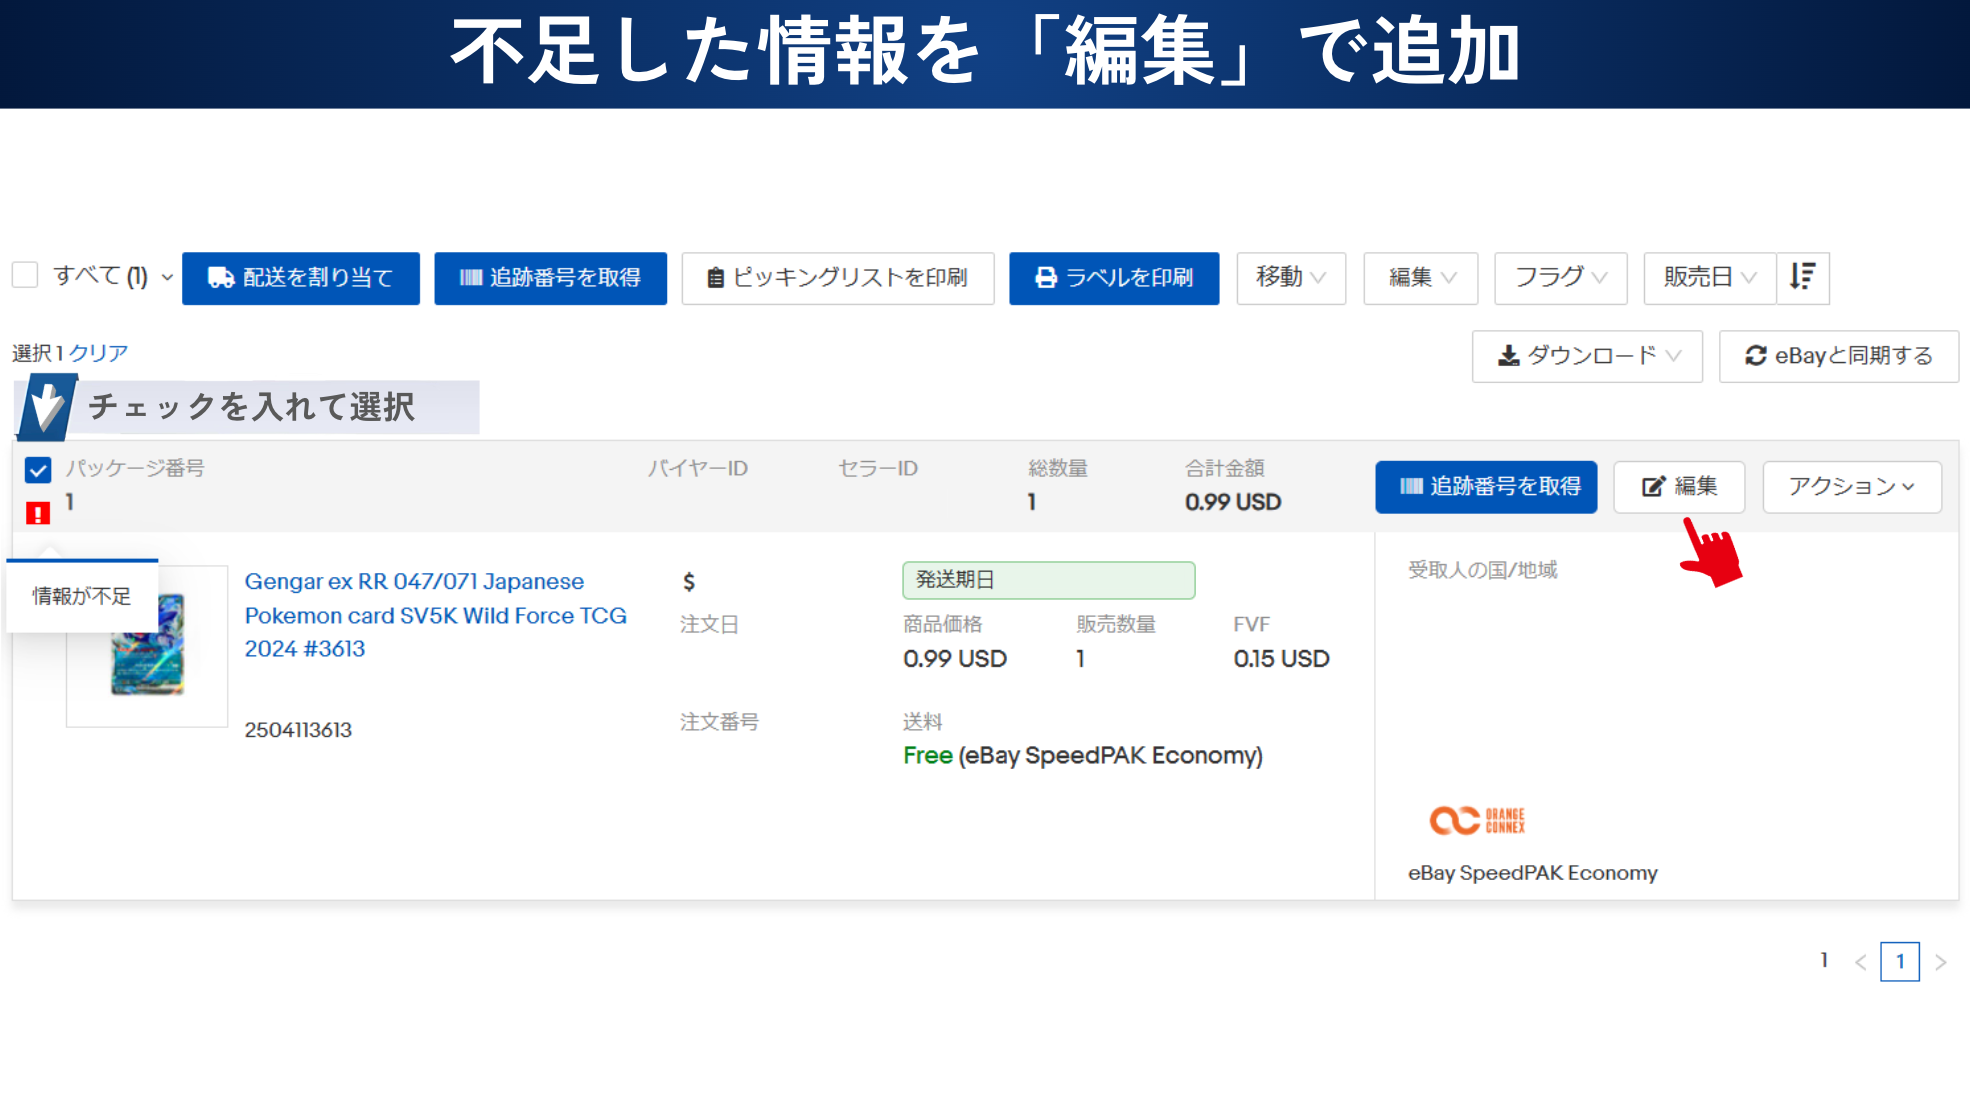This screenshot has width=1970, height=1100.
Task: Click the sort order icon
Action: coord(1802,277)
